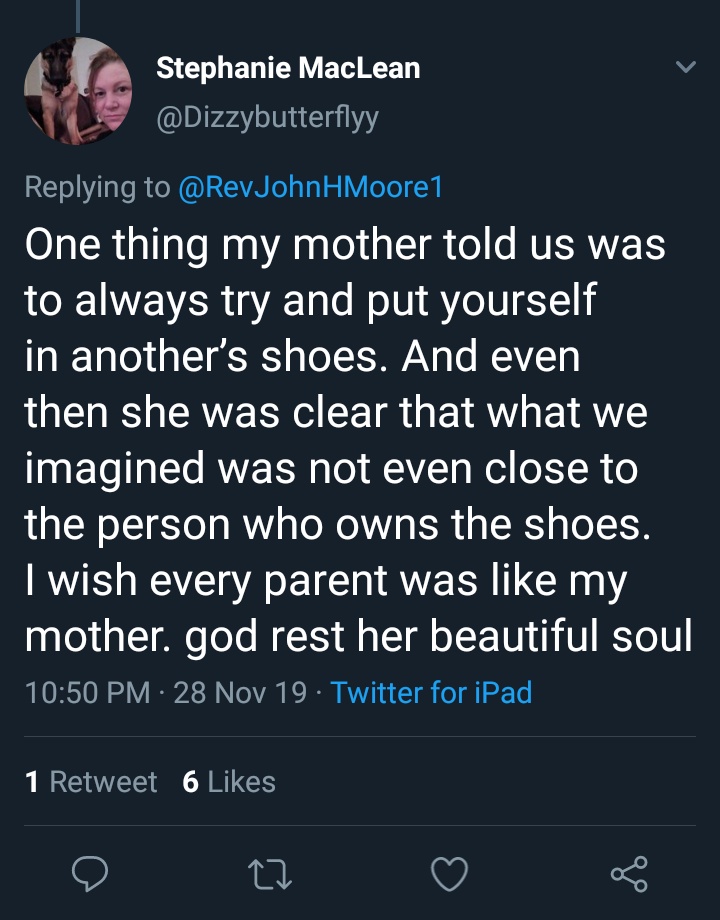
Task: View the 1 Retweet list
Action: point(91,782)
